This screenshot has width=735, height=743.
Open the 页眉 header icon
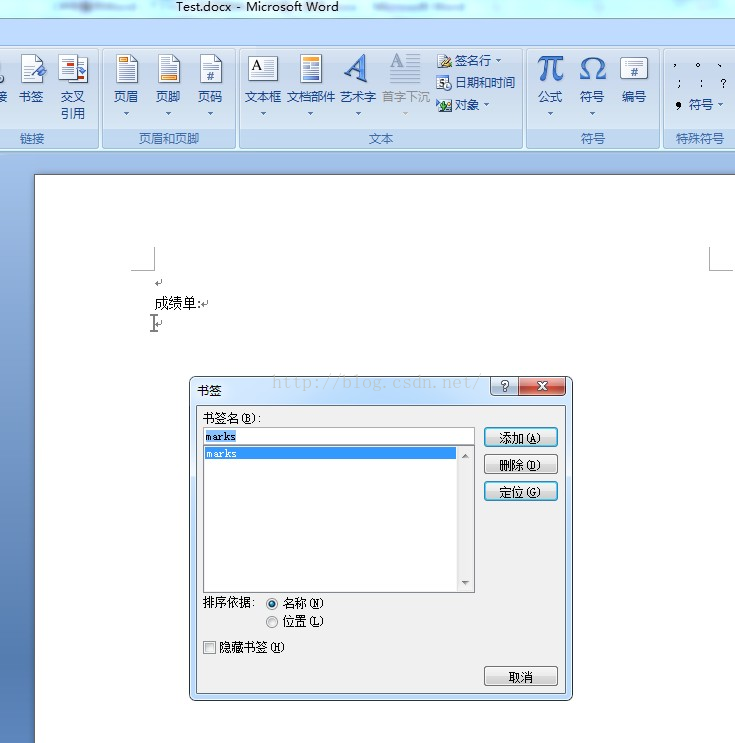(x=126, y=79)
